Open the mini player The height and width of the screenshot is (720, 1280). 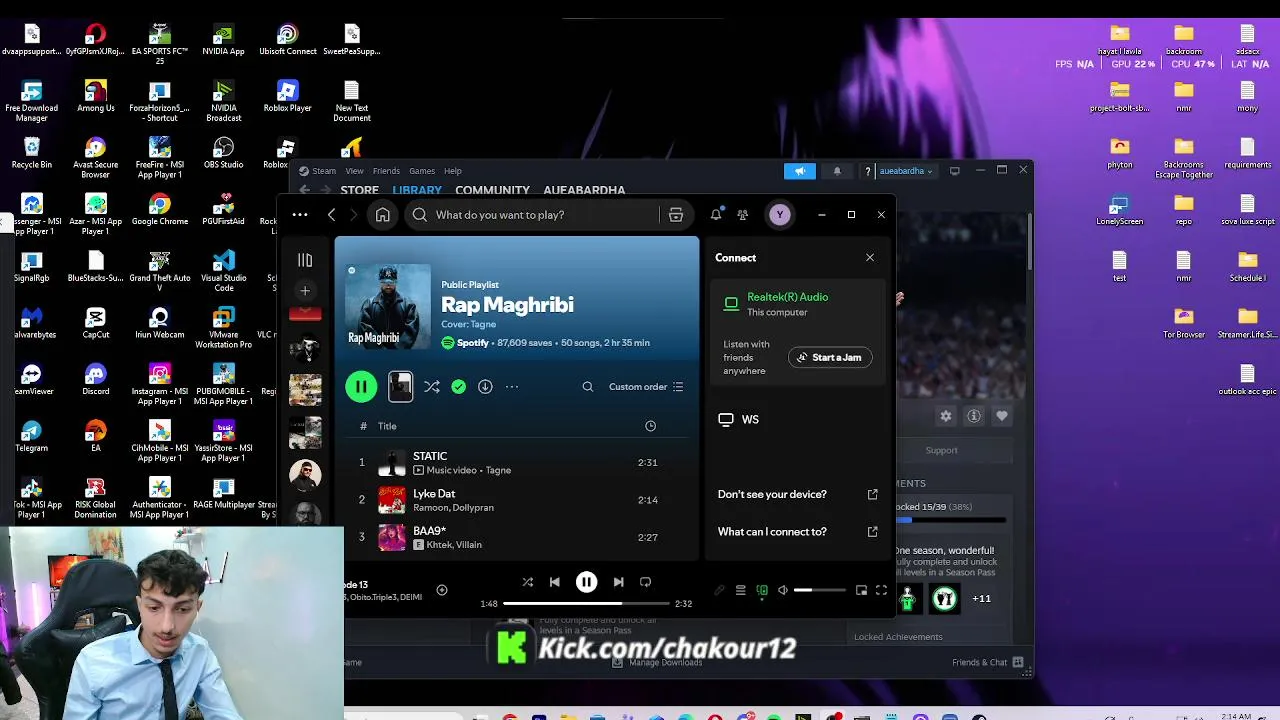coord(861,590)
